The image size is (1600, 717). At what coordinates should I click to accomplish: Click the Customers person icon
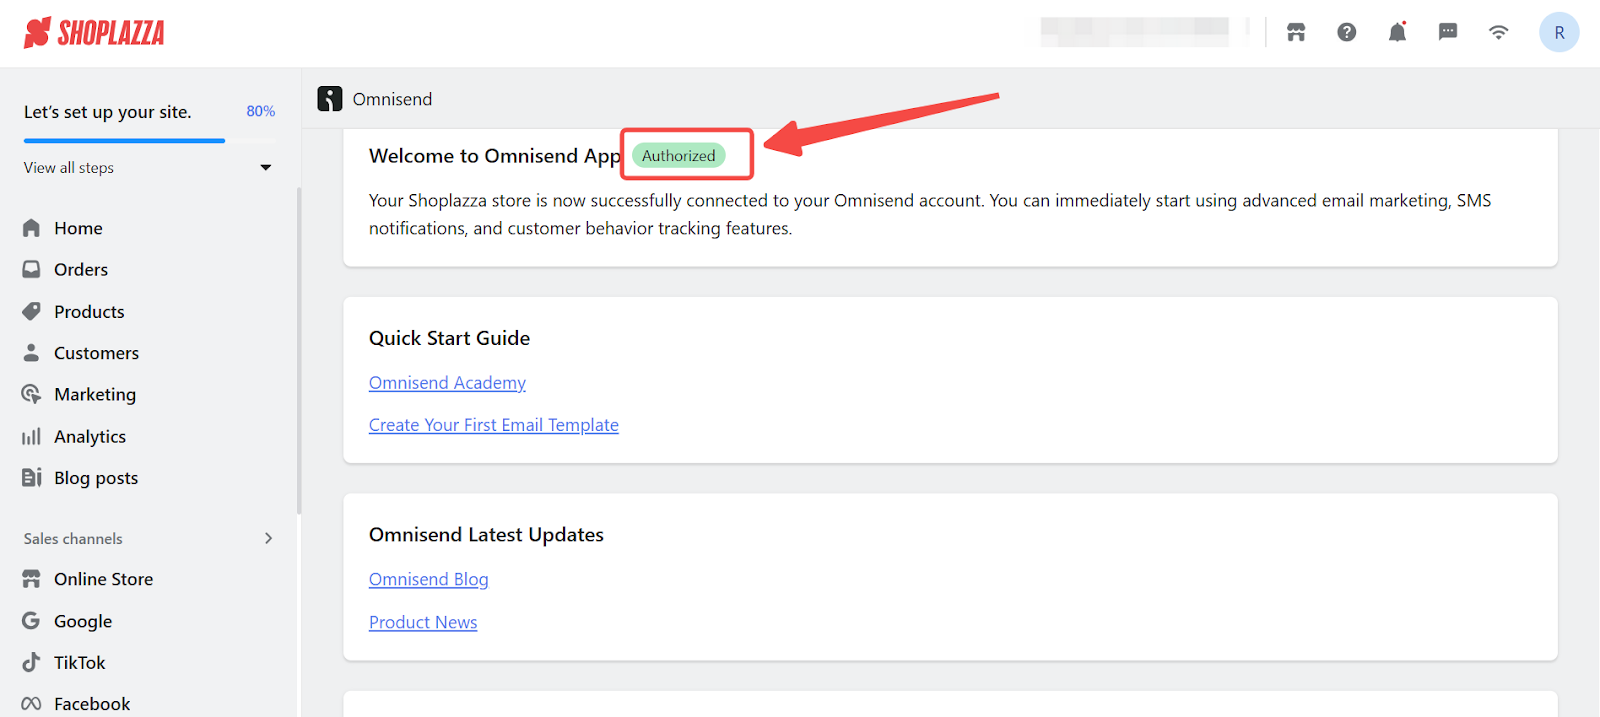(32, 353)
